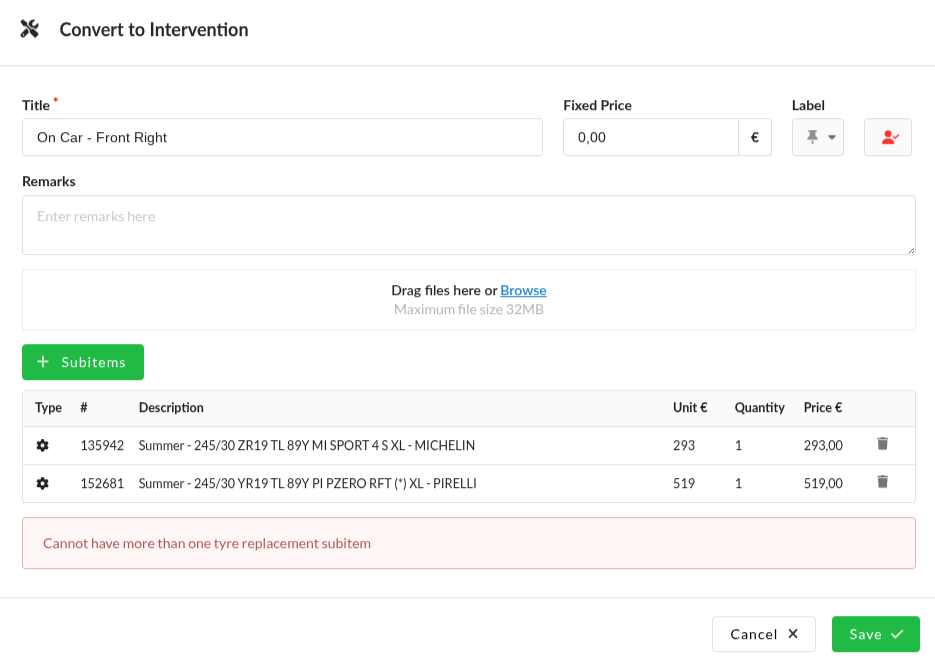Click the euro currency symbol addon

point(755,138)
